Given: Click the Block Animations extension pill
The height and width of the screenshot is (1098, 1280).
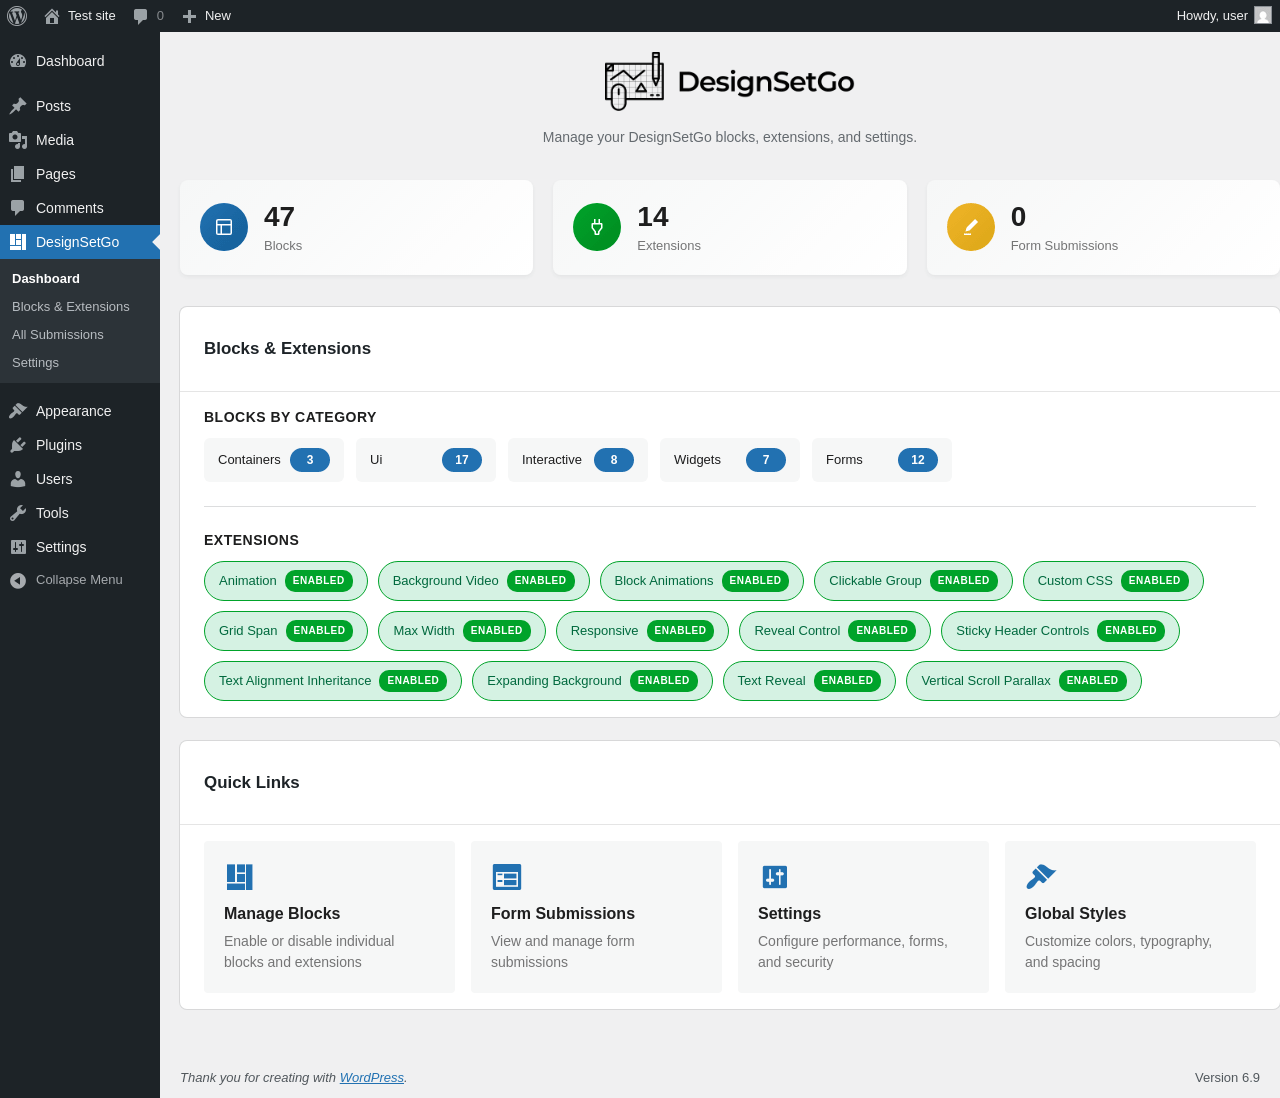Looking at the screenshot, I should 702,581.
